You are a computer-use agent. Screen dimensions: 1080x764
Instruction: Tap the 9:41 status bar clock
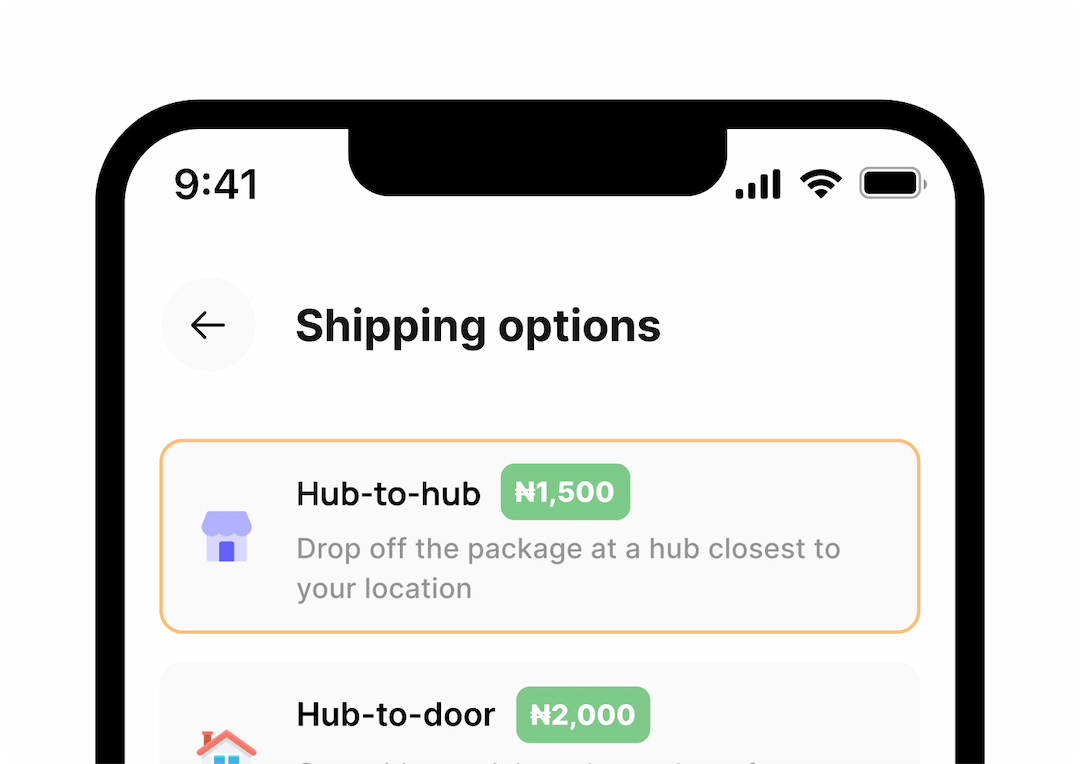tap(217, 183)
